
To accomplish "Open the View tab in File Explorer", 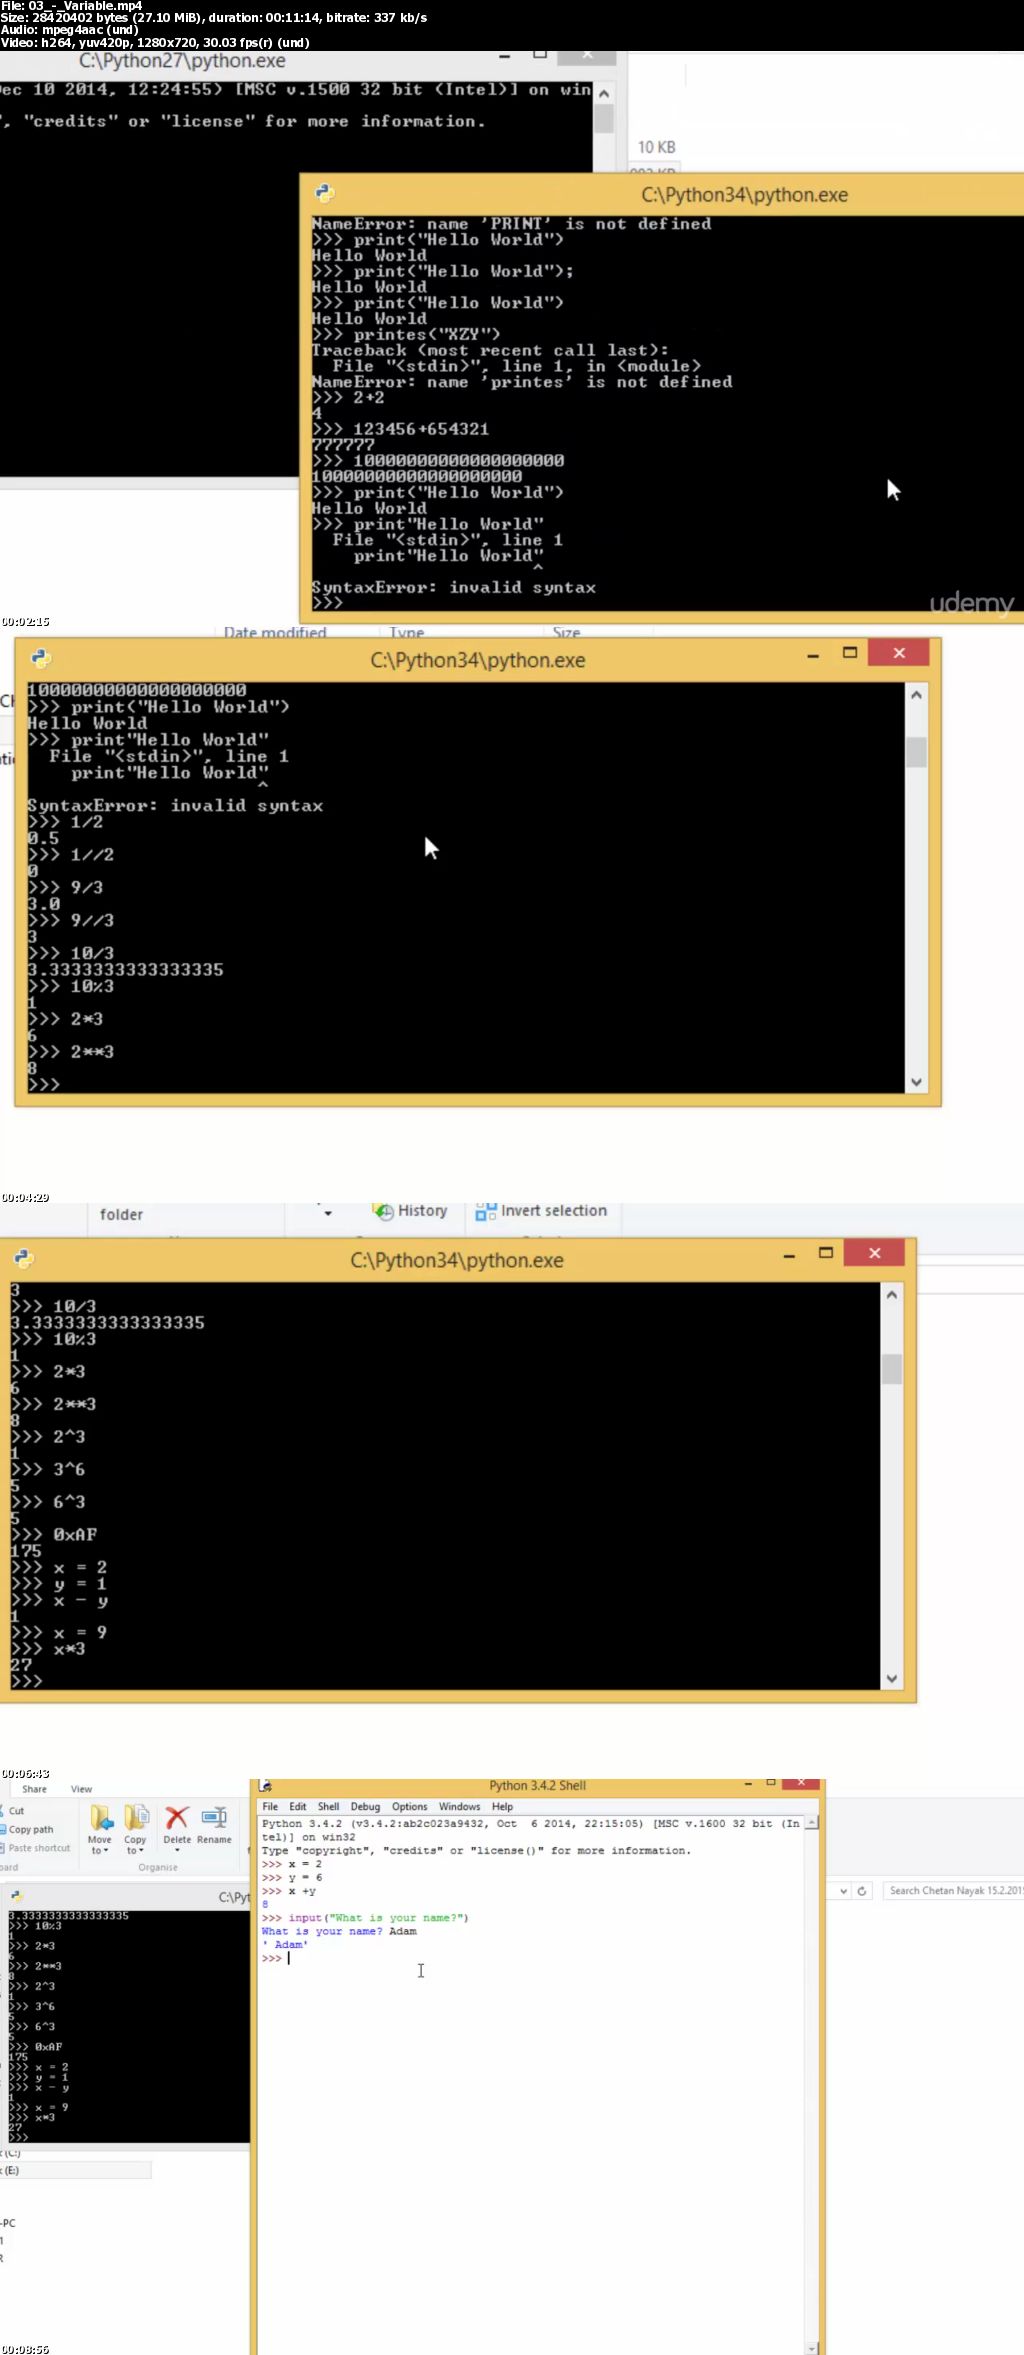I will [81, 1789].
